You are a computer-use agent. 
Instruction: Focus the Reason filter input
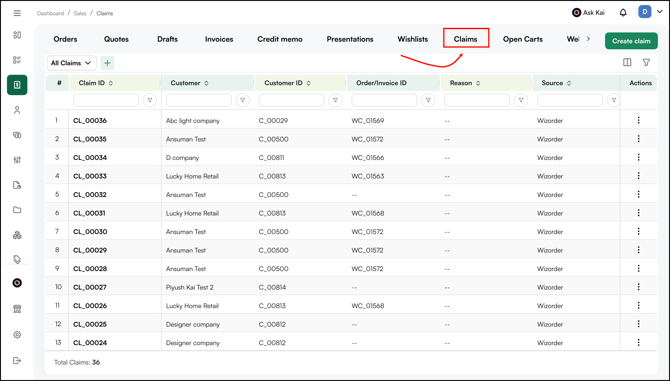click(x=477, y=100)
